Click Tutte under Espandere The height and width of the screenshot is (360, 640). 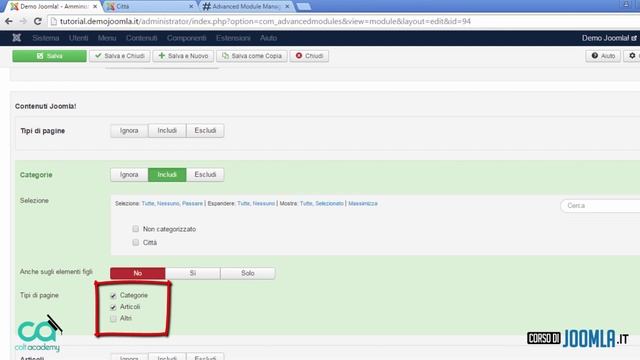tap(243, 203)
